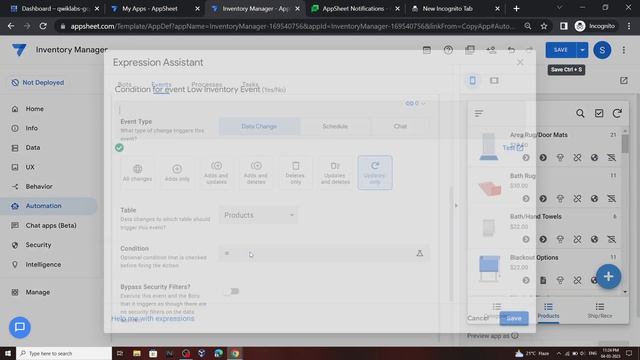640x360 pixels.
Task: Click globe icon in Area Rug/Door Mats row
Action: pos(594,158)
